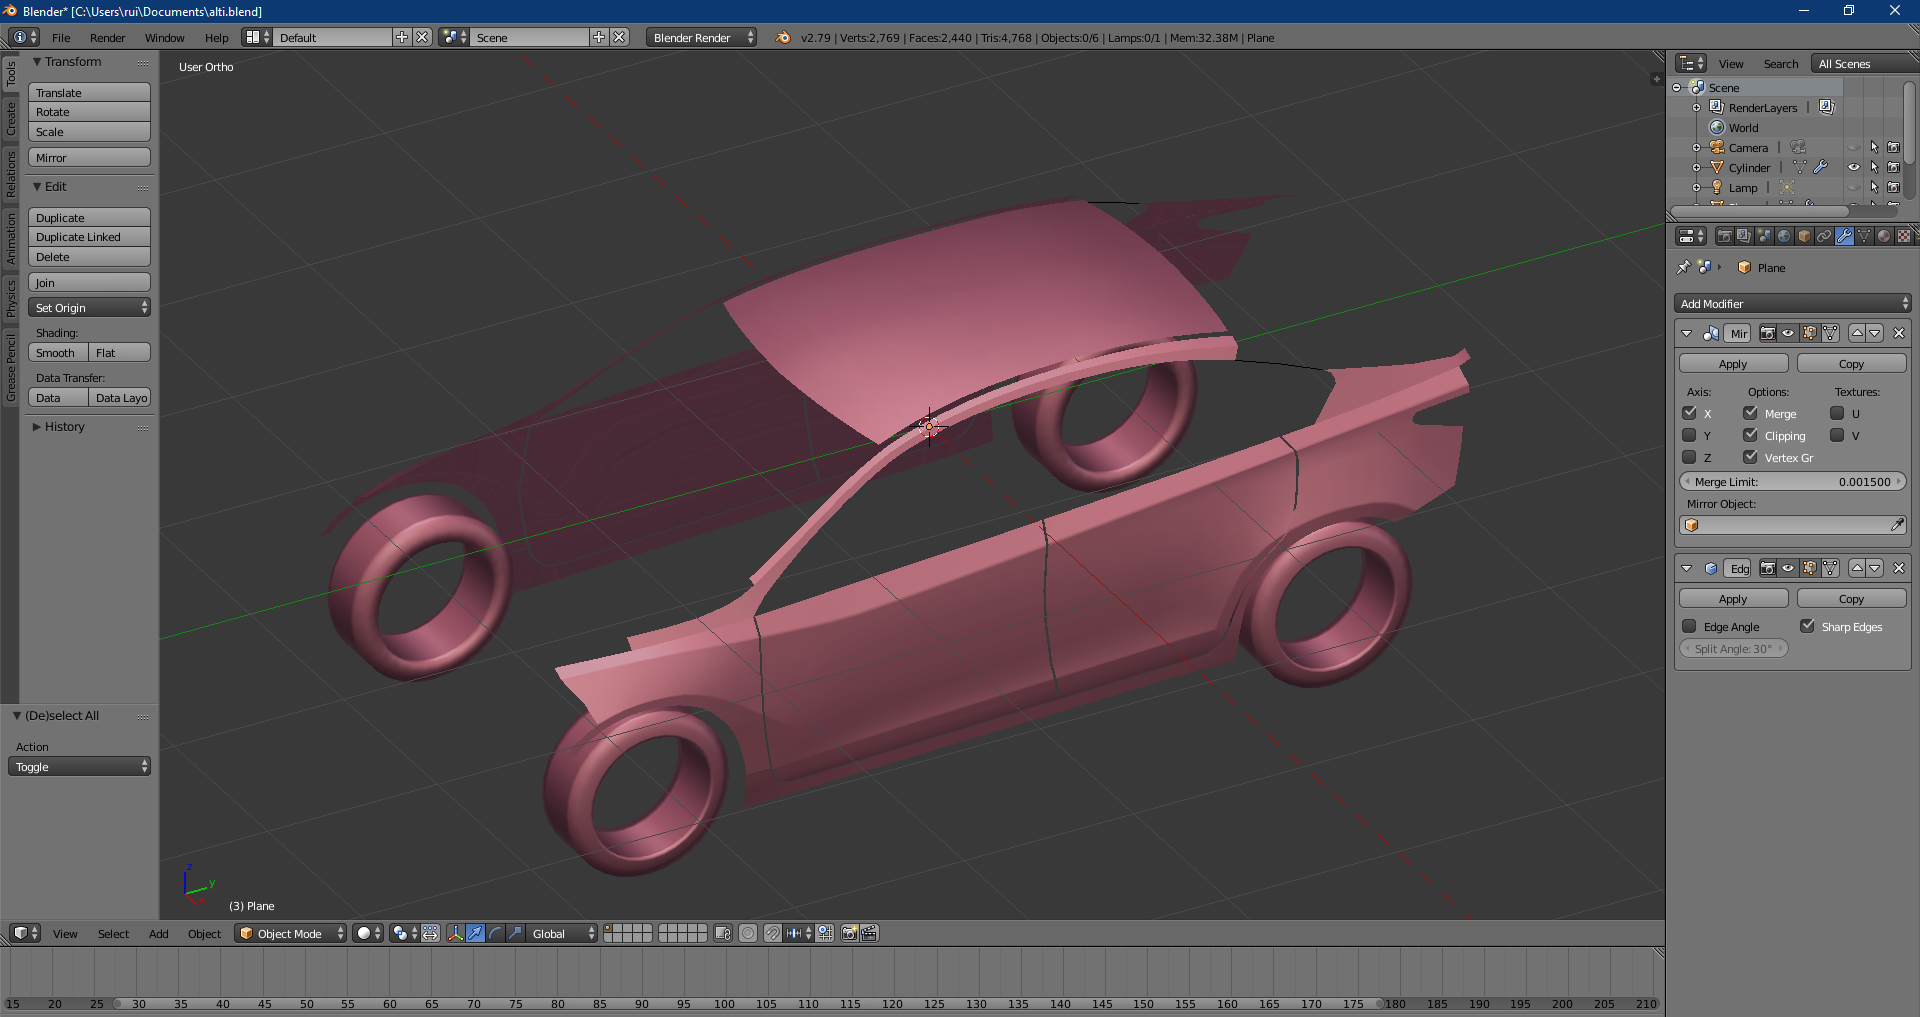This screenshot has height=1017, width=1920.
Task: Switch to the Create tab in tool shelf
Action: pyautogui.click(x=11, y=118)
